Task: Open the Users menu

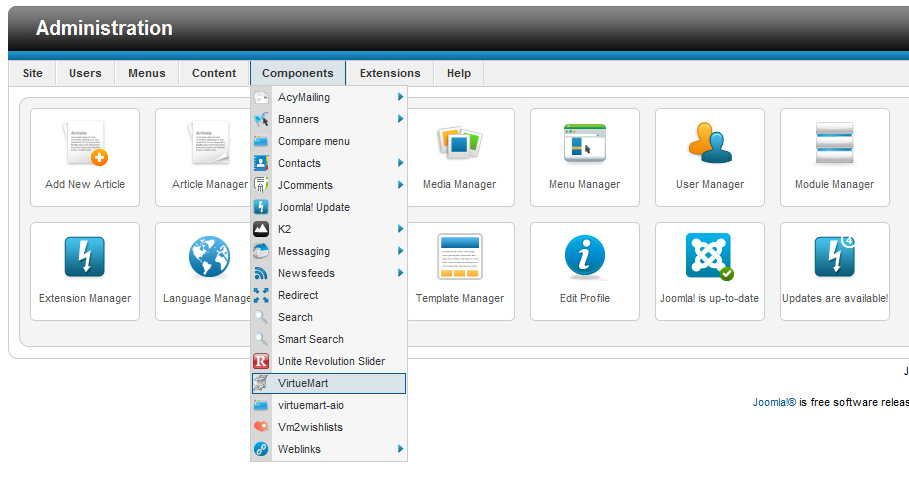Action: (85, 73)
